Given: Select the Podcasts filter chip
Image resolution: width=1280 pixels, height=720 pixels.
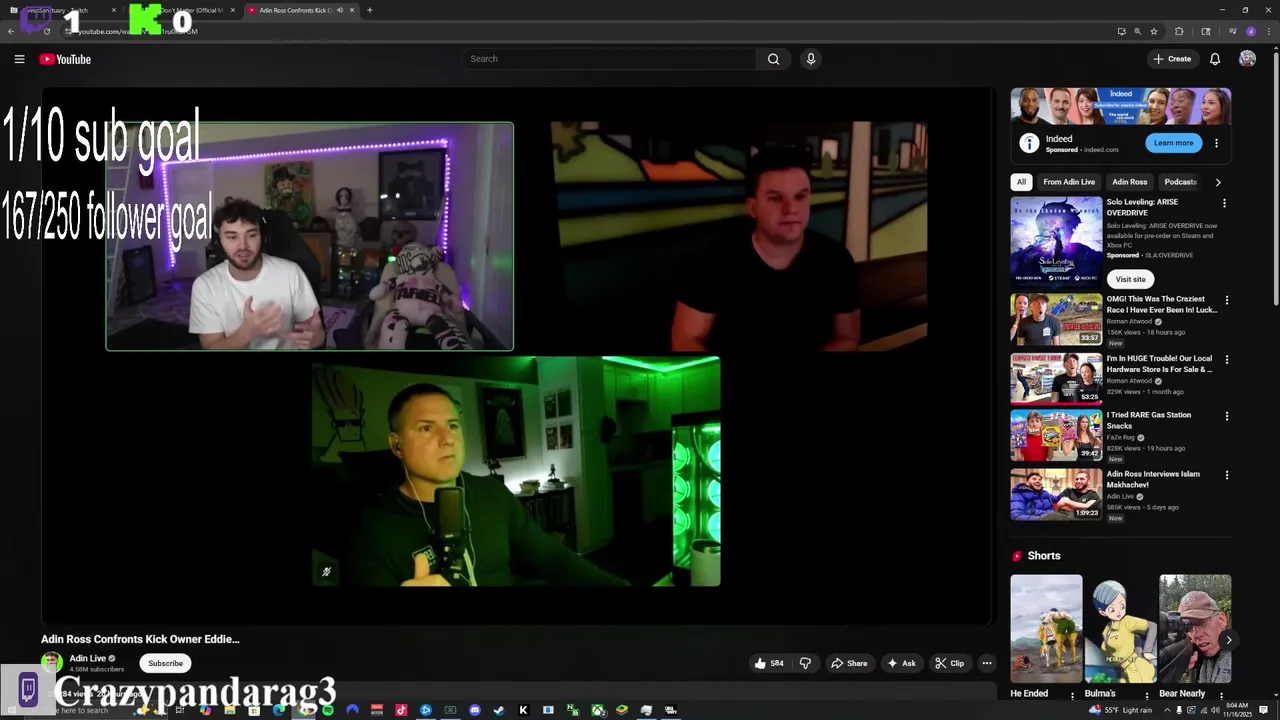Looking at the screenshot, I should point(1180,182).
